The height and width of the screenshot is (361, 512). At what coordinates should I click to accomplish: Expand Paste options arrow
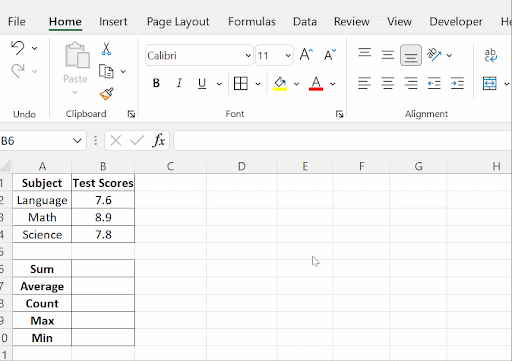pyautogui.click(x=75, y=92)
